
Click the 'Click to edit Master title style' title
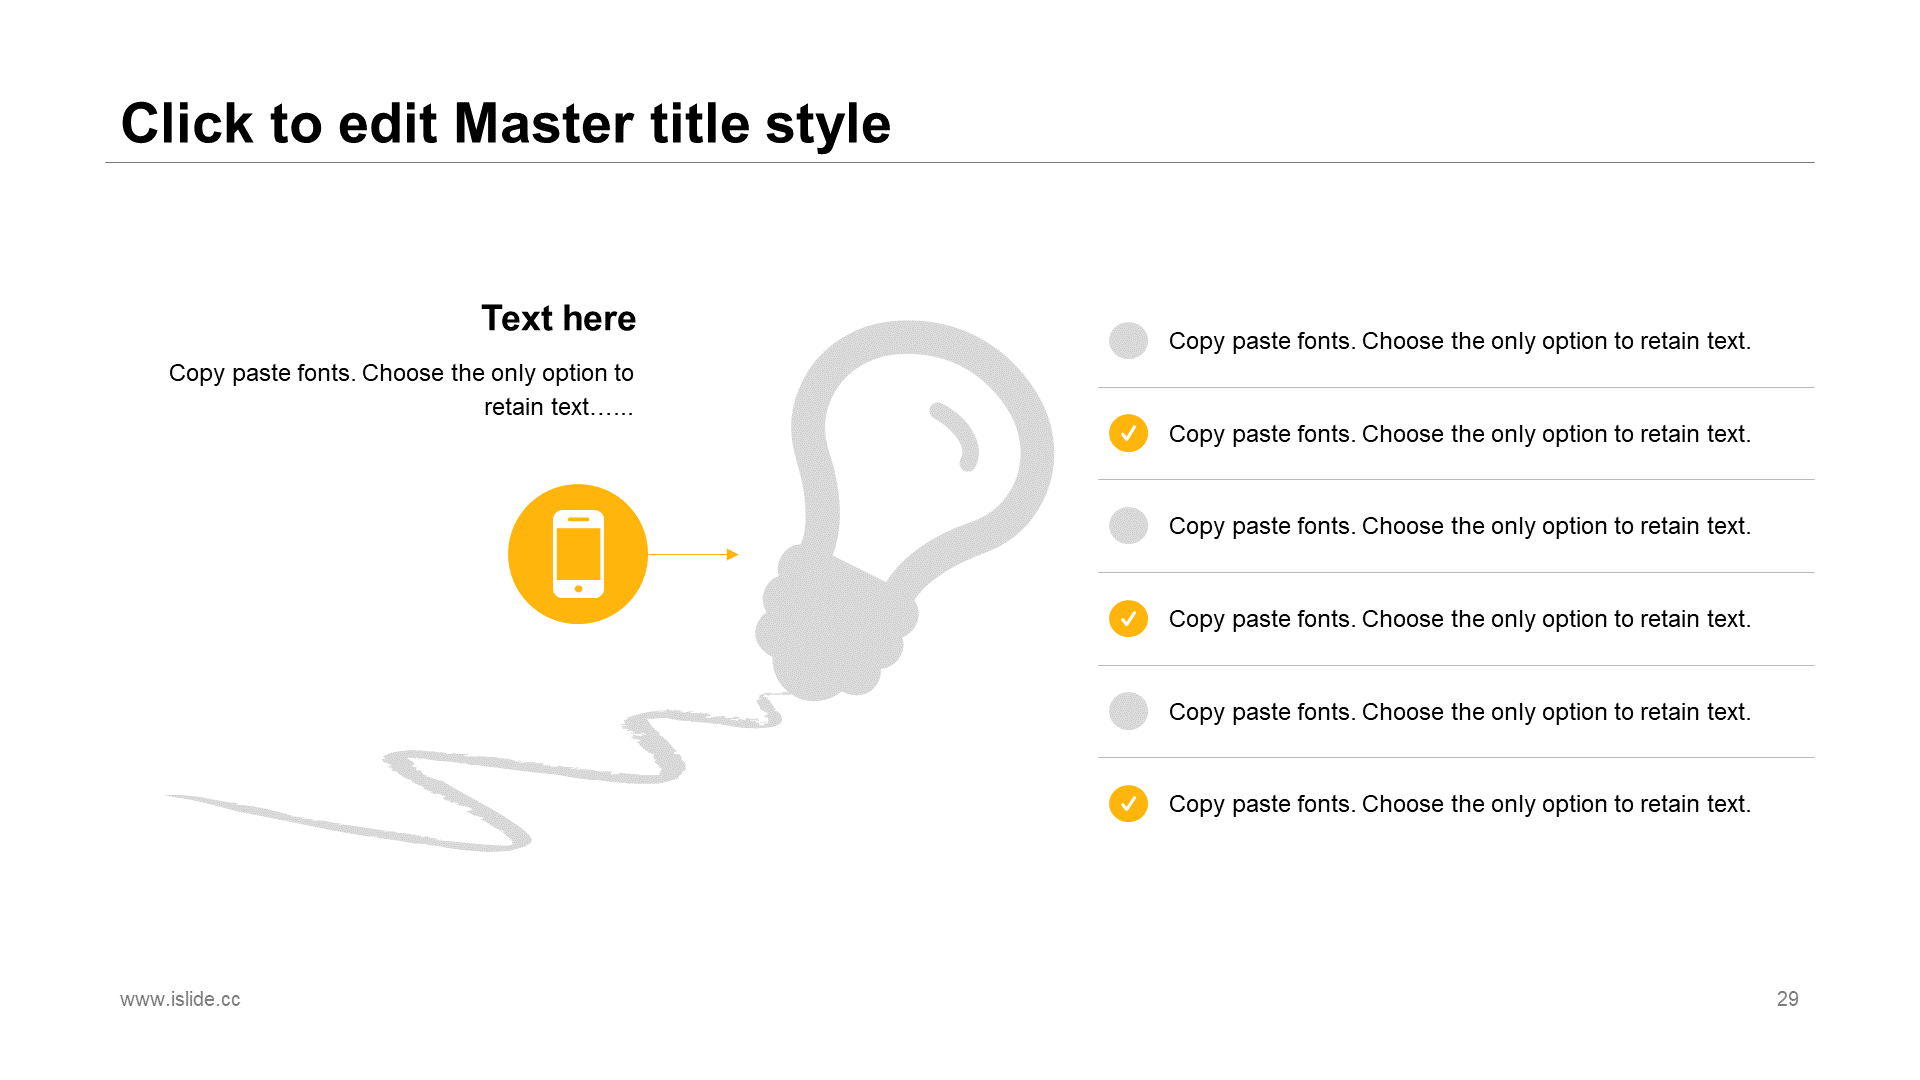click(x=505, y=124)
